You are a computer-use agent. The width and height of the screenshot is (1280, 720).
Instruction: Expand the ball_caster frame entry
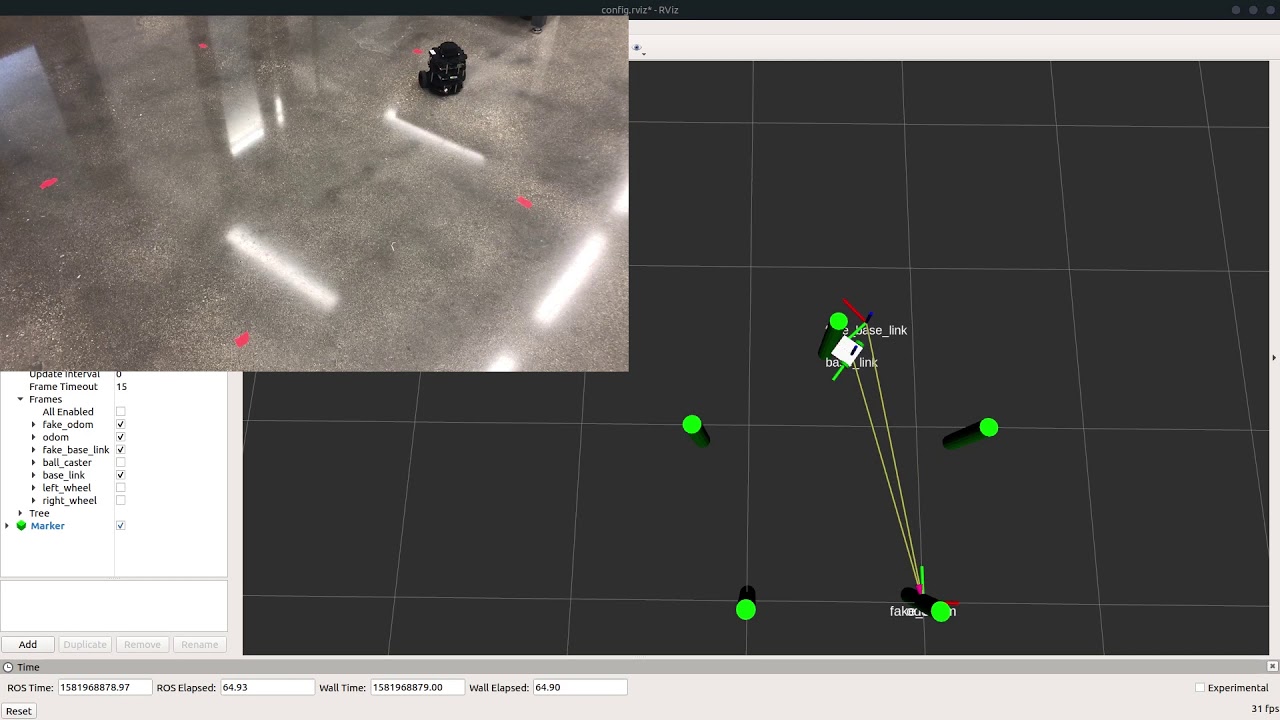point(33,463)
